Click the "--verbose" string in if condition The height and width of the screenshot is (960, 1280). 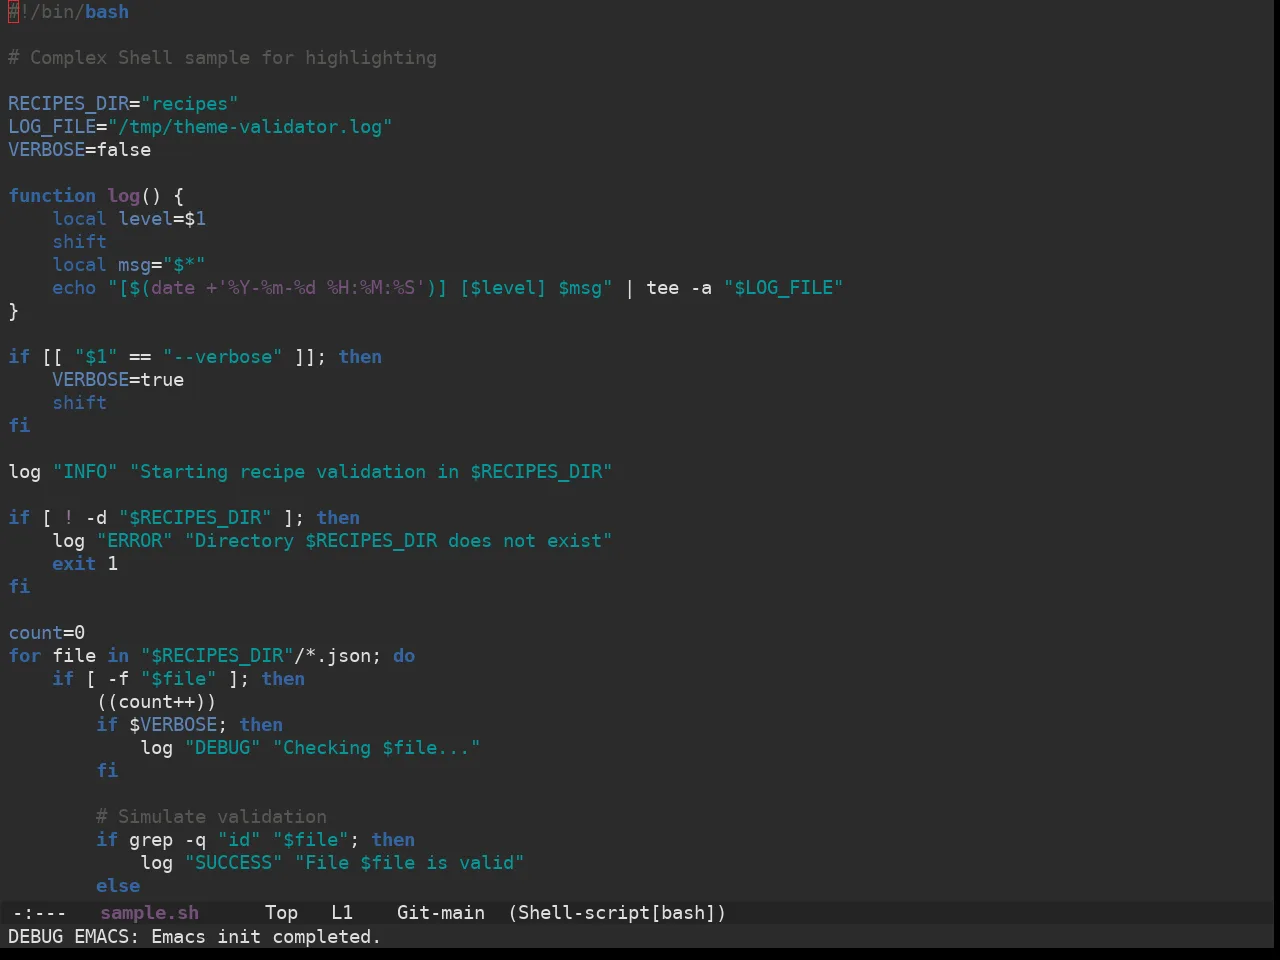(222, 357)
